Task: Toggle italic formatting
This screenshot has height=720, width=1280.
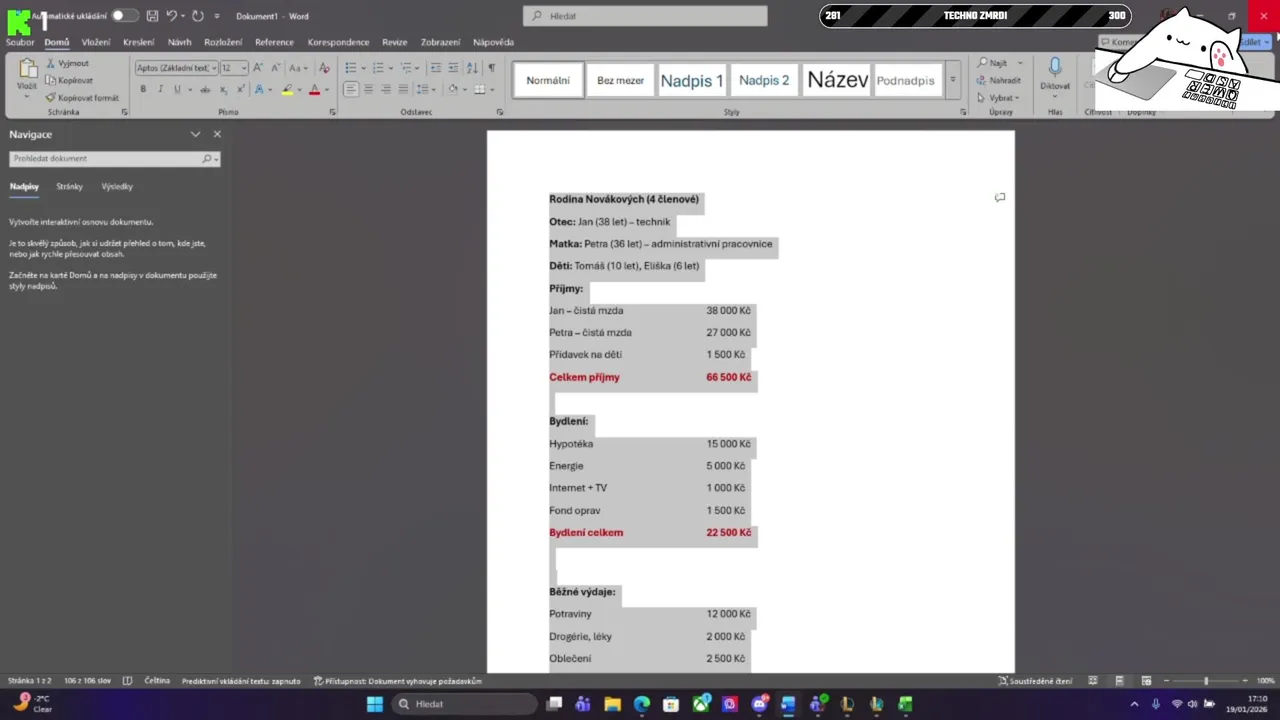Action: (160, 89)
